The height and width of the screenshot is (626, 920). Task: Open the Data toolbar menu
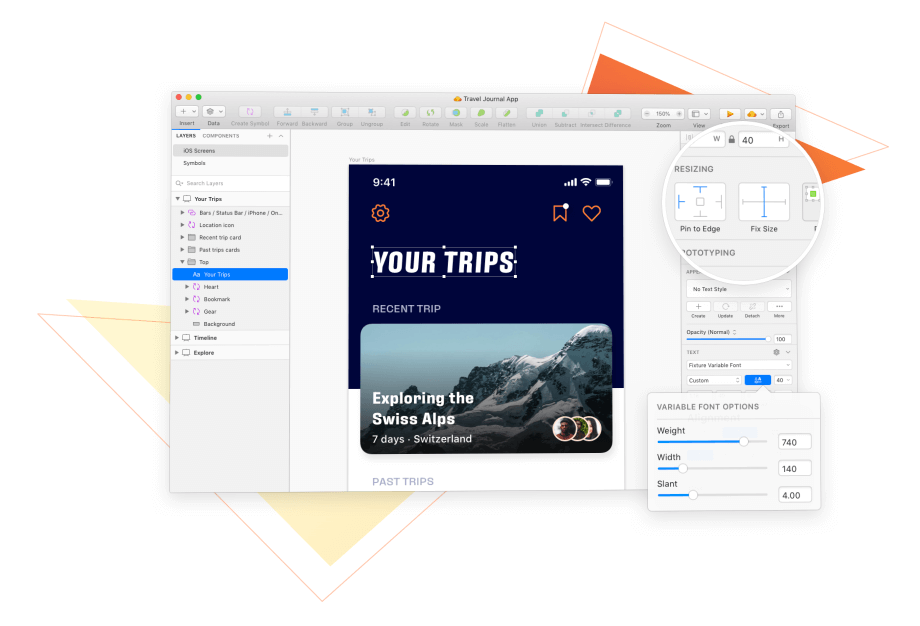click(x=214, y=111)
